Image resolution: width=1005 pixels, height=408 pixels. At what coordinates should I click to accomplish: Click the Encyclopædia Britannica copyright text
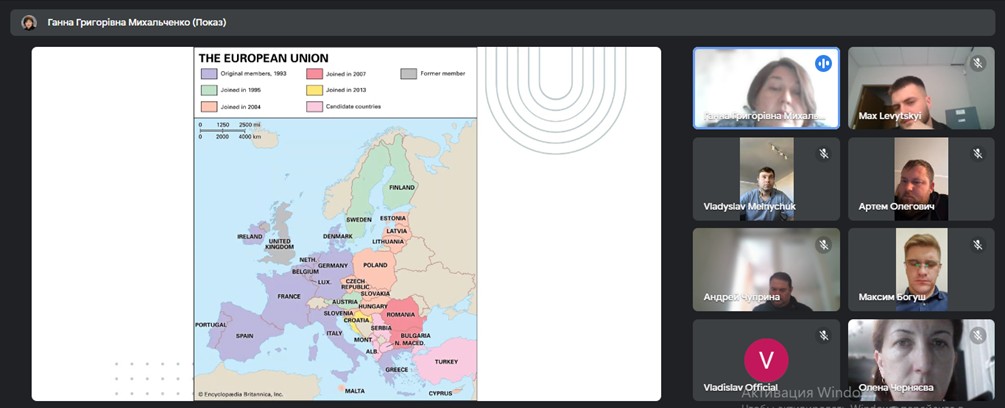point(240,395)
